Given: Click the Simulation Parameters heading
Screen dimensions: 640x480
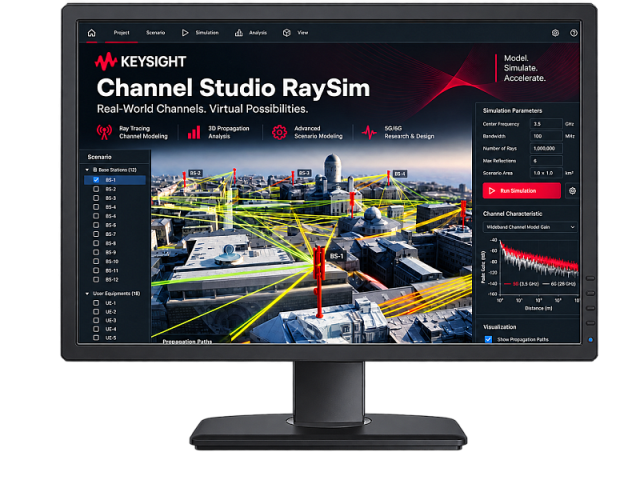Looking at the screenshot, I should point(512,111).
